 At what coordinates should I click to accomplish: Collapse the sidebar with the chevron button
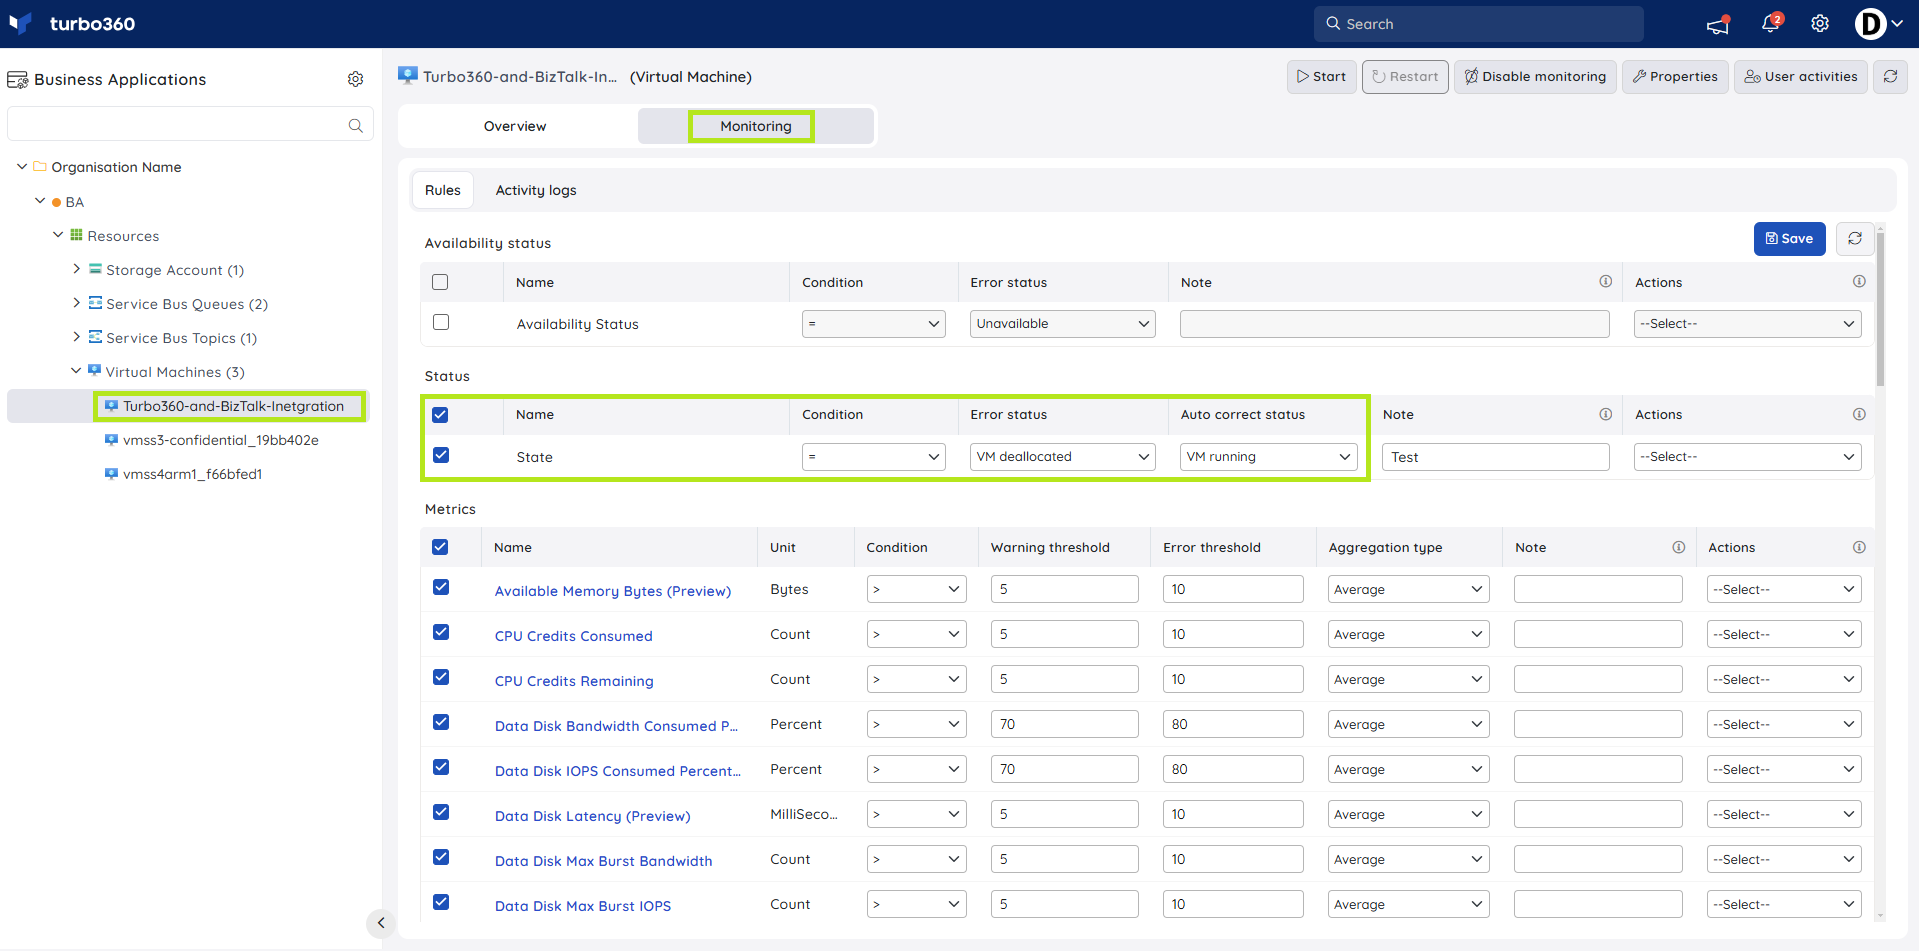380,923
